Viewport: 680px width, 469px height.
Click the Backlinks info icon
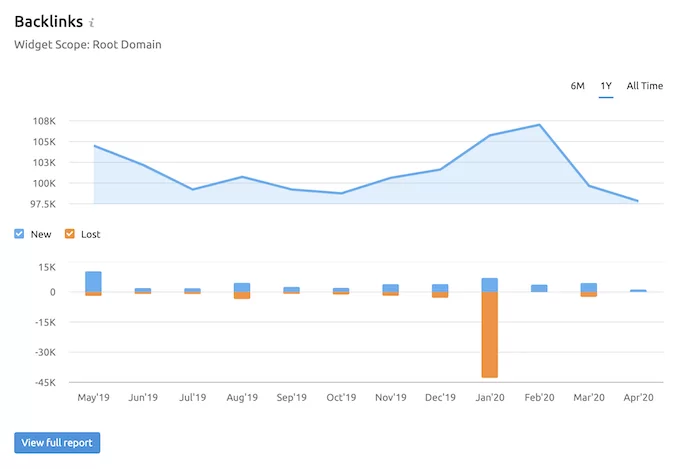pos(92,22)
